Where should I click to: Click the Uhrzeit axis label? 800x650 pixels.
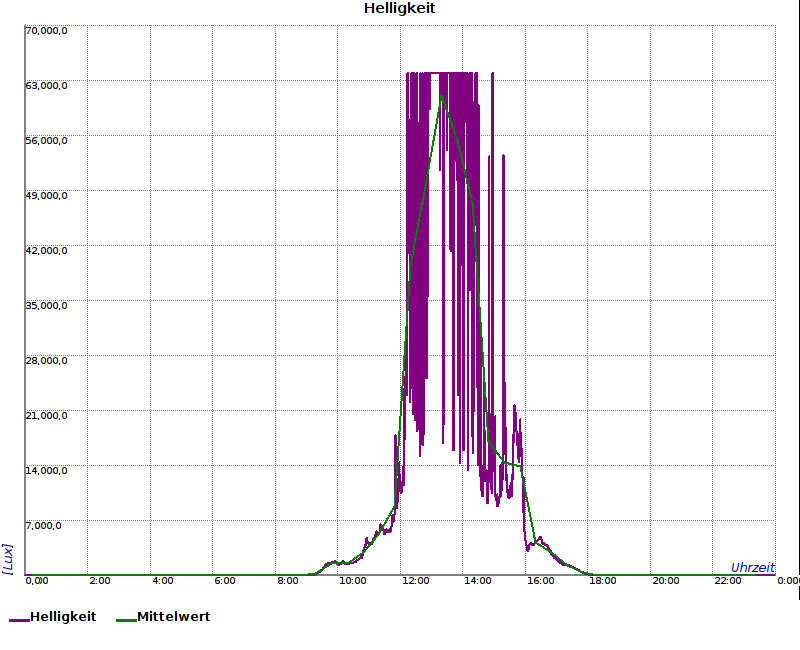click(x=753, y=568)
